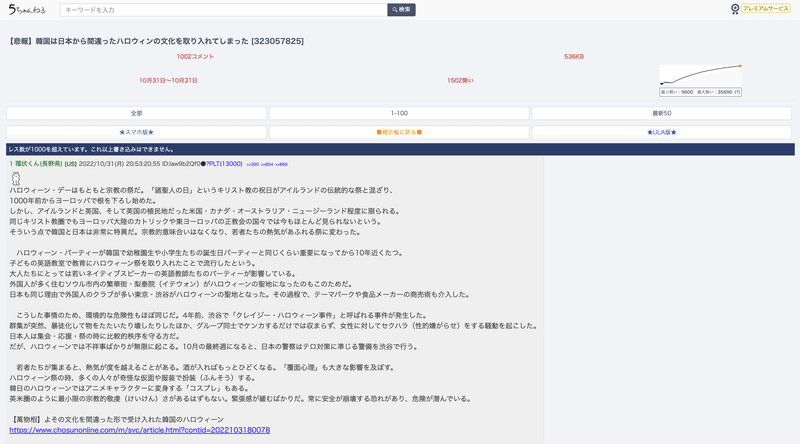Image resolution: width=800 pixels, height=444 pixels.
Task: Click the premium service medal icon
Action: (735, 9)
